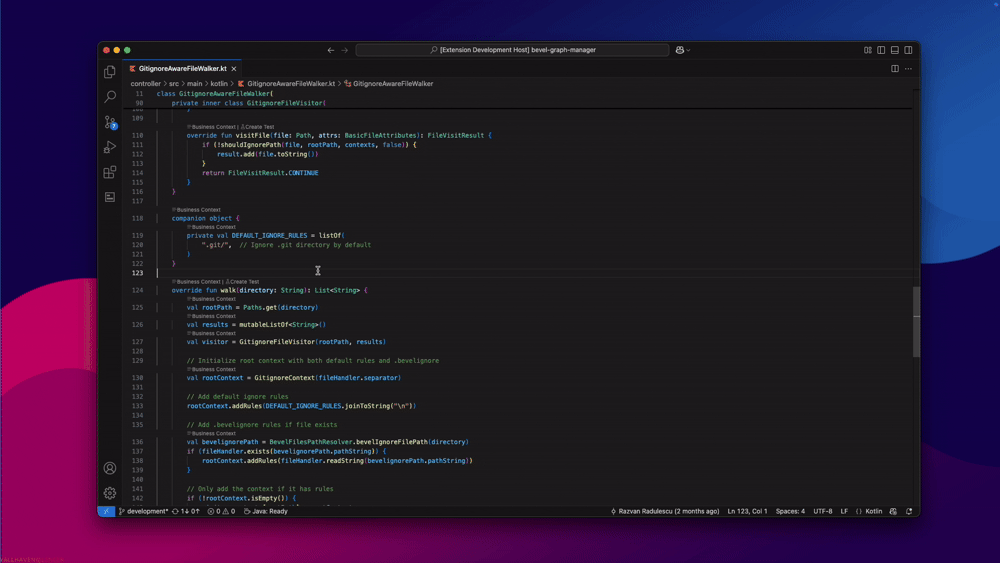Open the editor More Actions ellipsis menu

click(908, 69)
